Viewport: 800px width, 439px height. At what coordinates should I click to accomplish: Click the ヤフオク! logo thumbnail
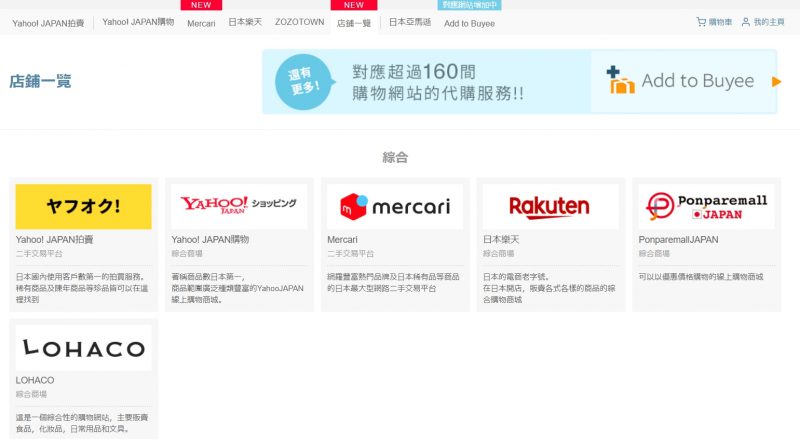(84, 206)
